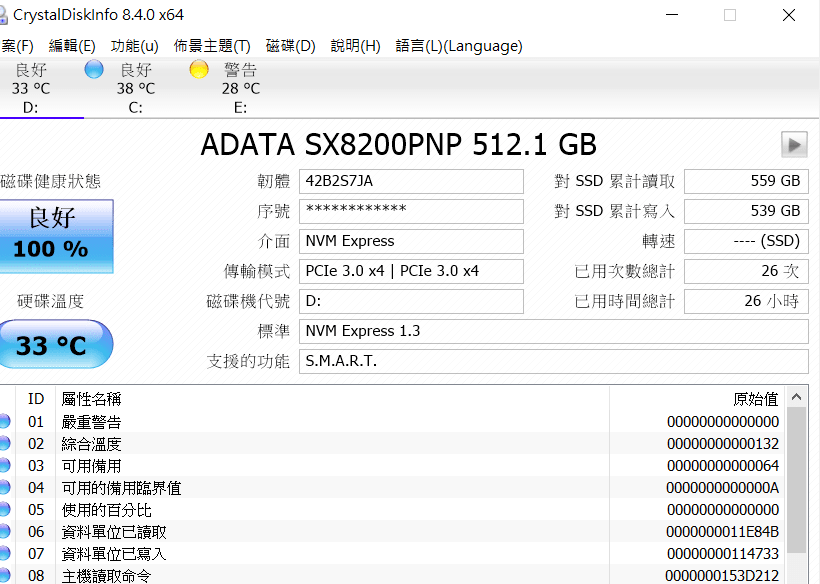Click raw value 00000000000064
820x584 pixels.
pyautogui.click(x=723, y=466)
